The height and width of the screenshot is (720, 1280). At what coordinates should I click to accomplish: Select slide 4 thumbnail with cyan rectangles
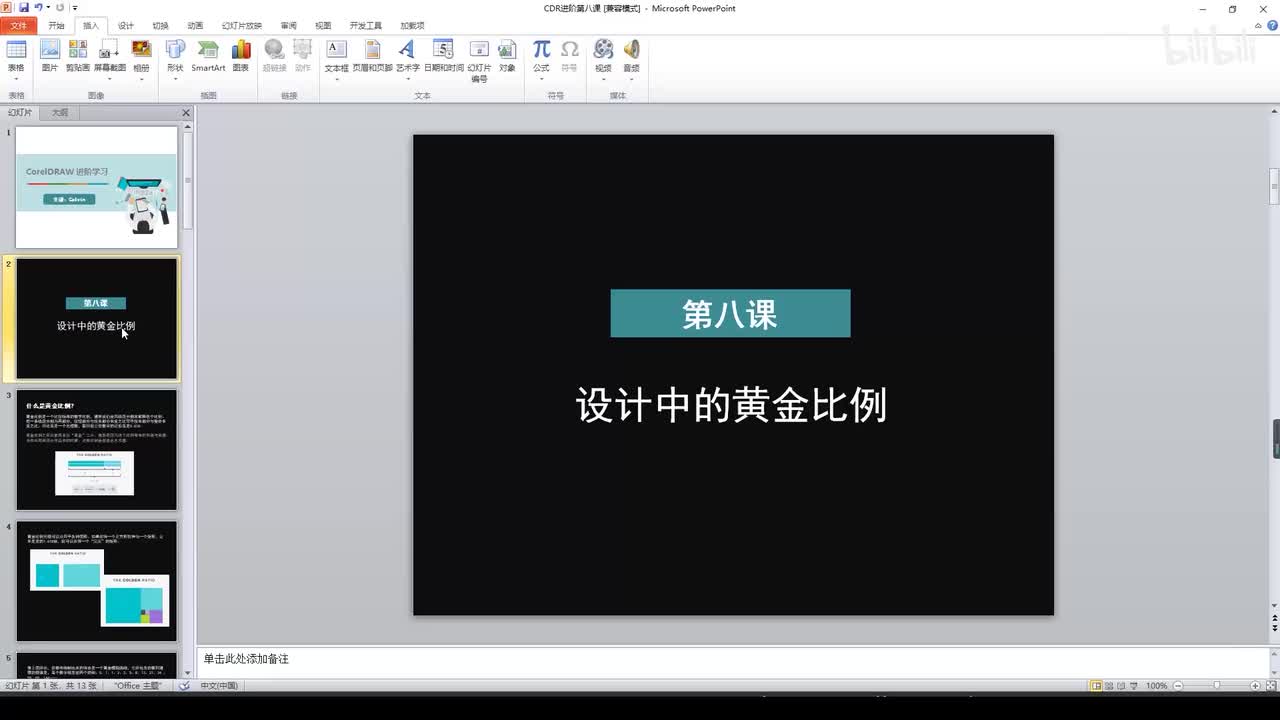96,581
